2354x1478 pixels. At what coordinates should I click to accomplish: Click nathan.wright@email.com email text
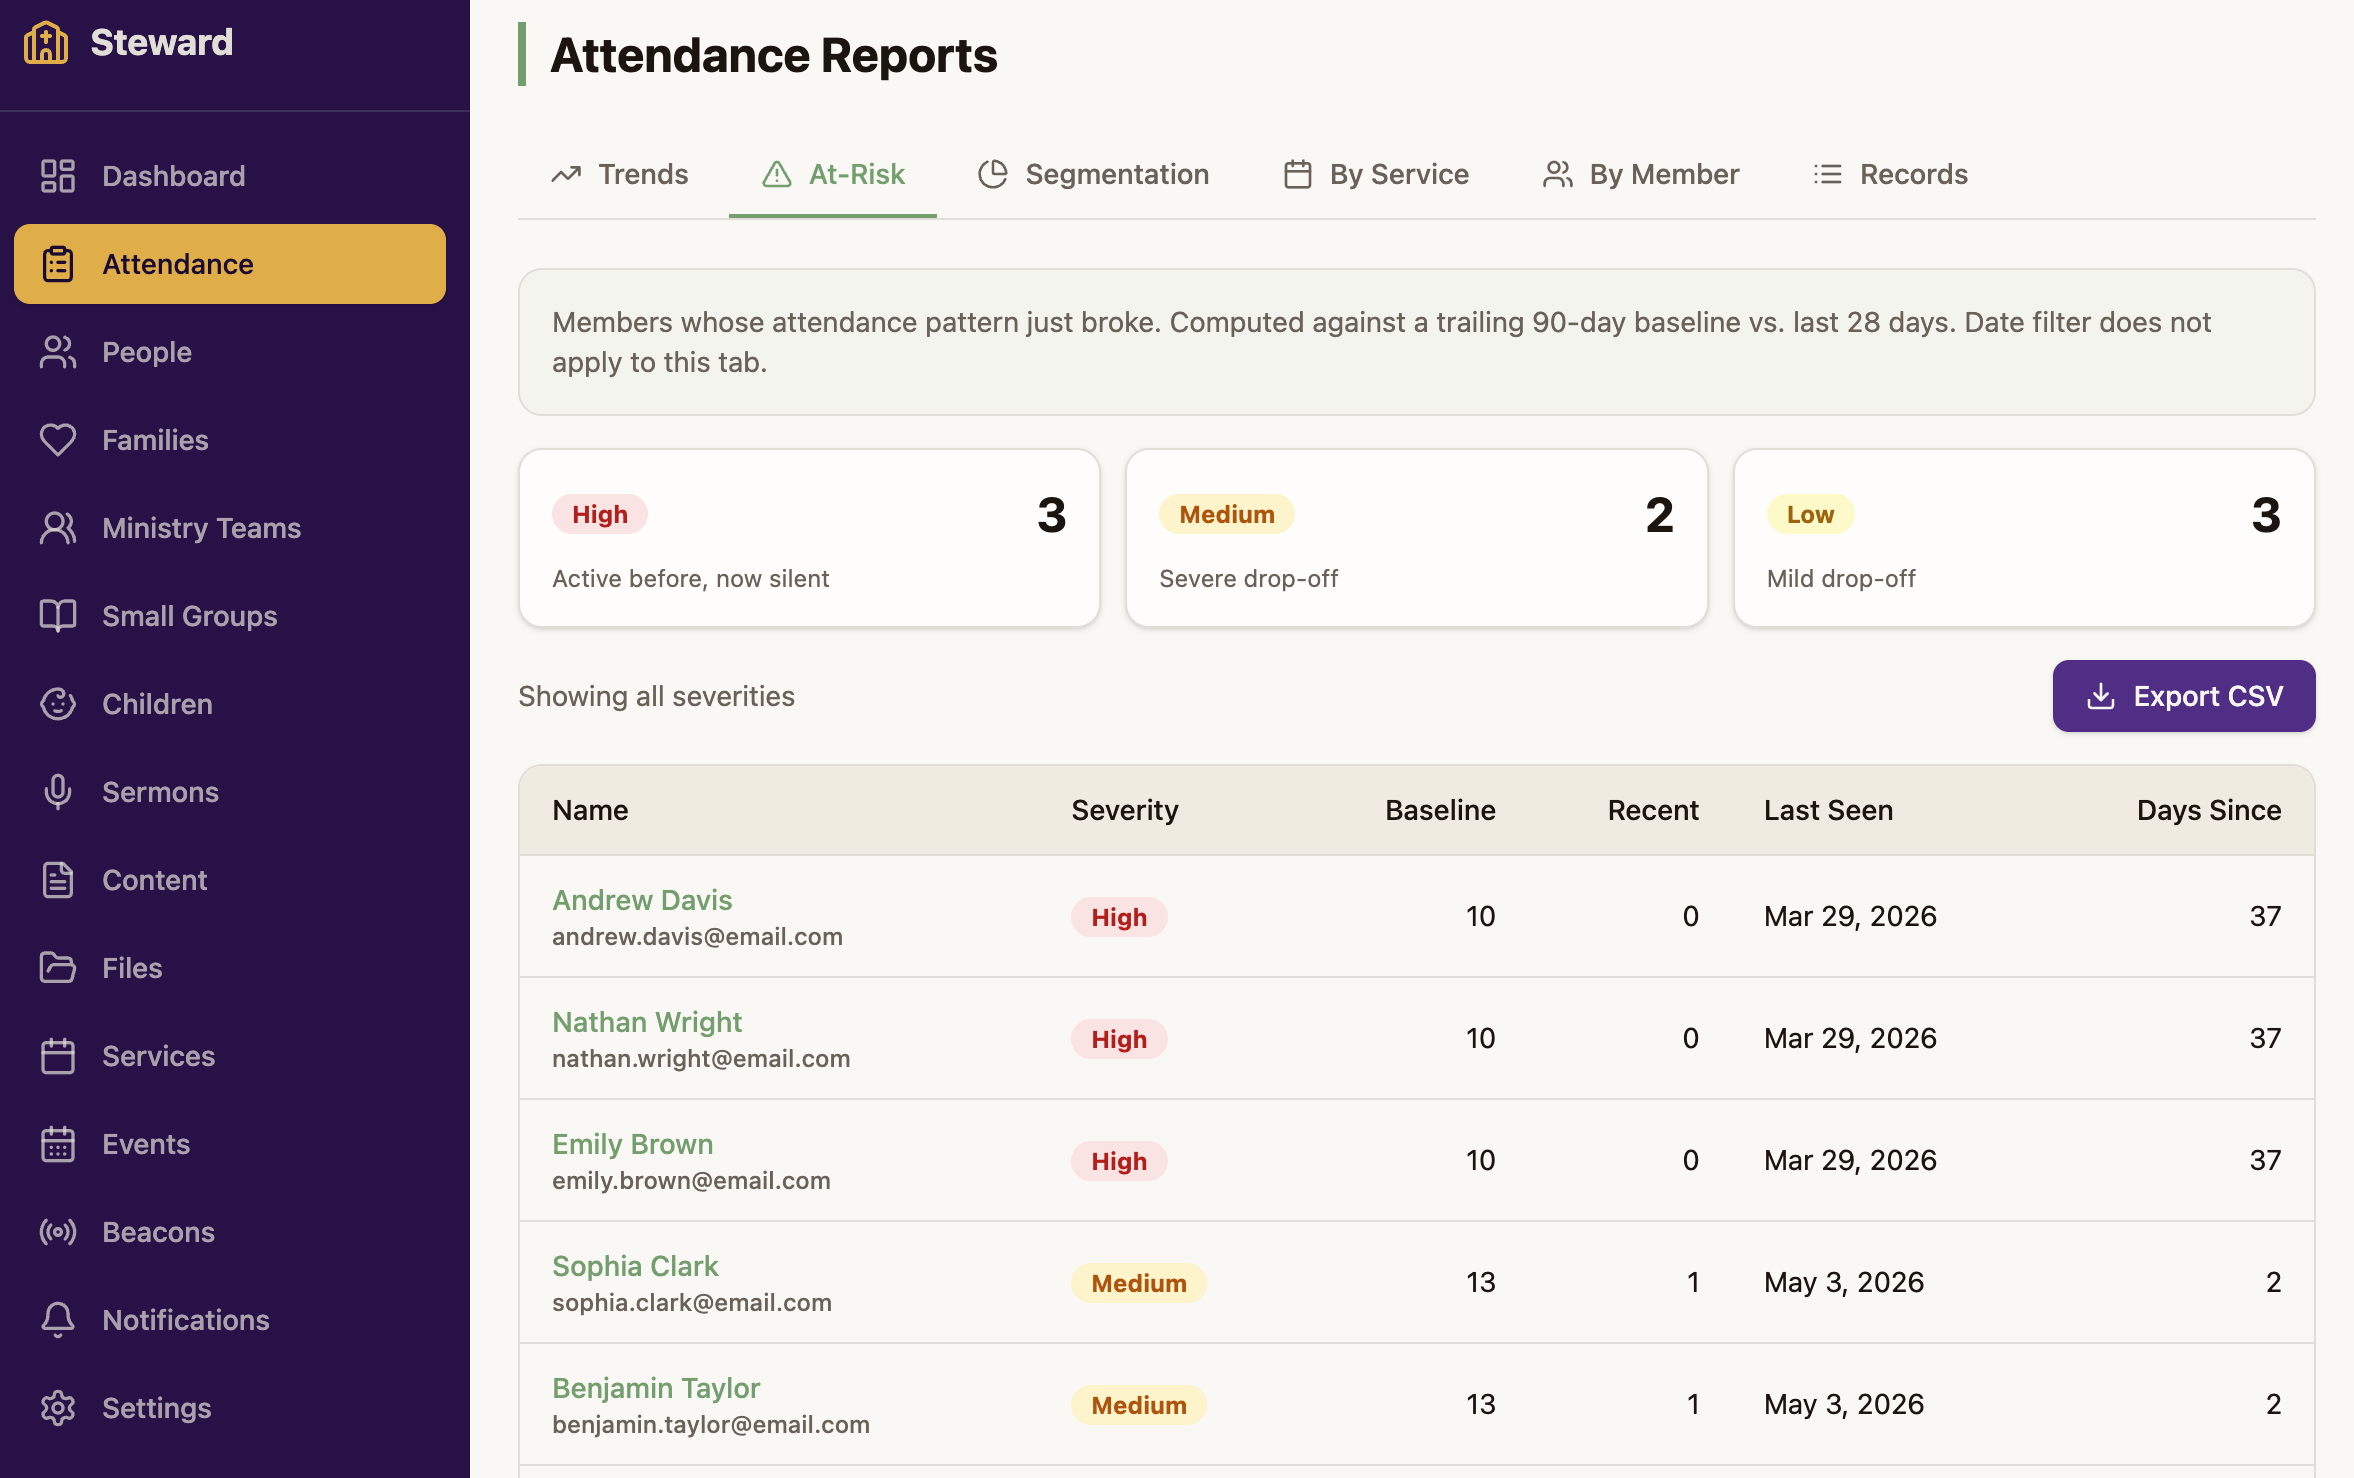click(701, 1058)
